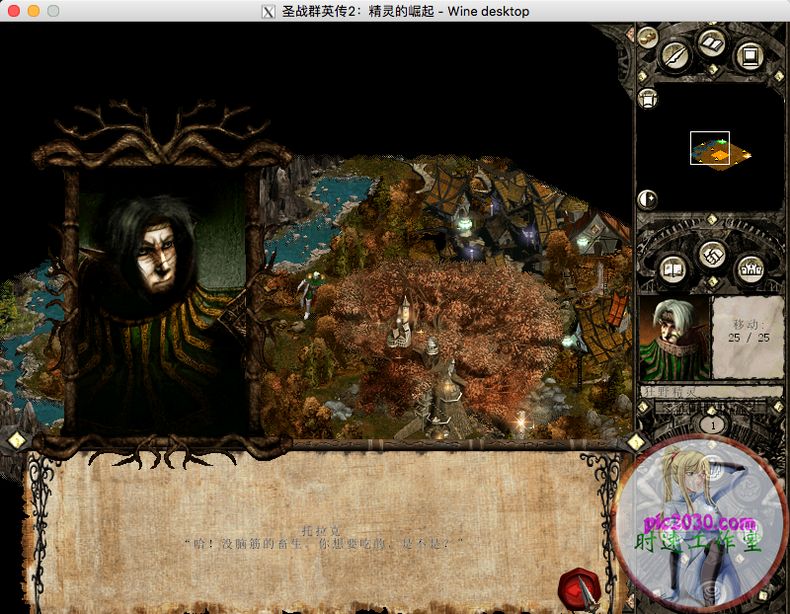The image size is (790, 614).
Task: Click the speaker name "托拉克" in dialog
Action: coord(321,530)
